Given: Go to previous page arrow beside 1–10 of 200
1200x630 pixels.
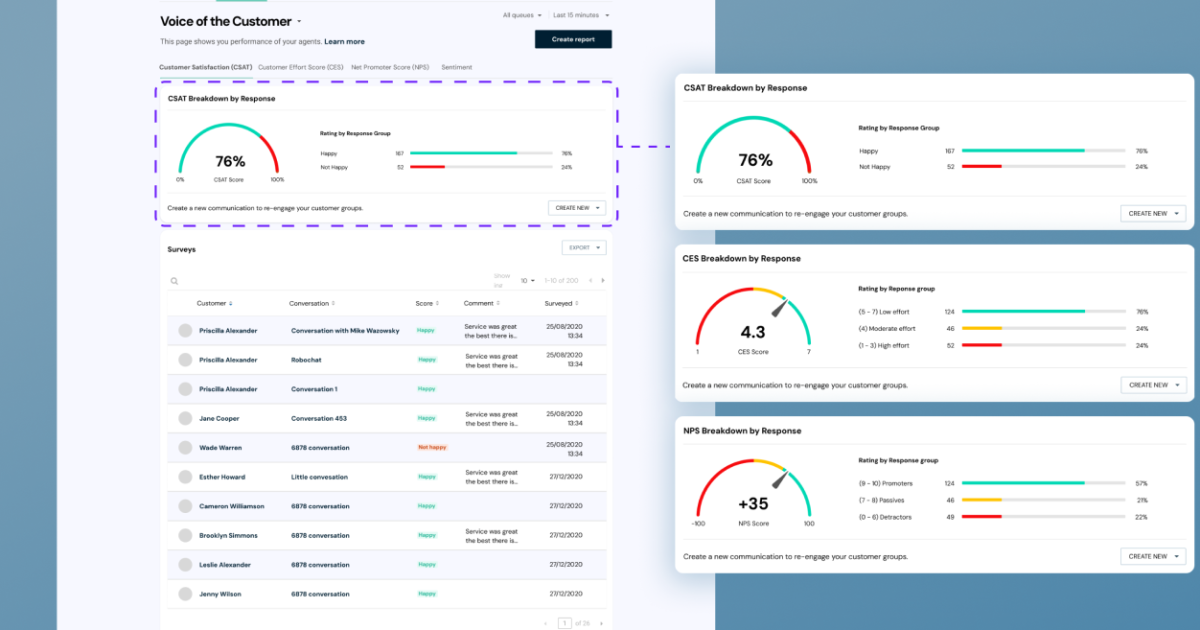Looking at the screenshot, I should [590, 280].
